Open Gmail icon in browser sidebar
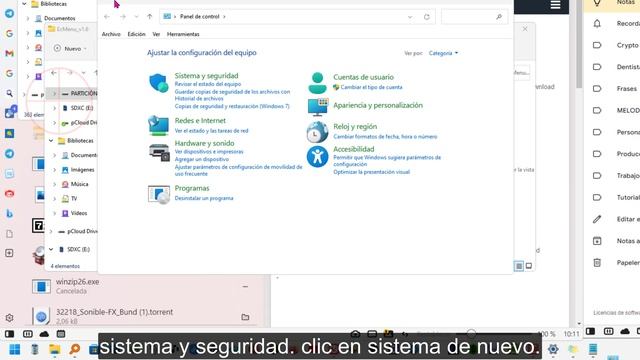Viewport: 640px width, 360px height. click(x=9, y=53)
